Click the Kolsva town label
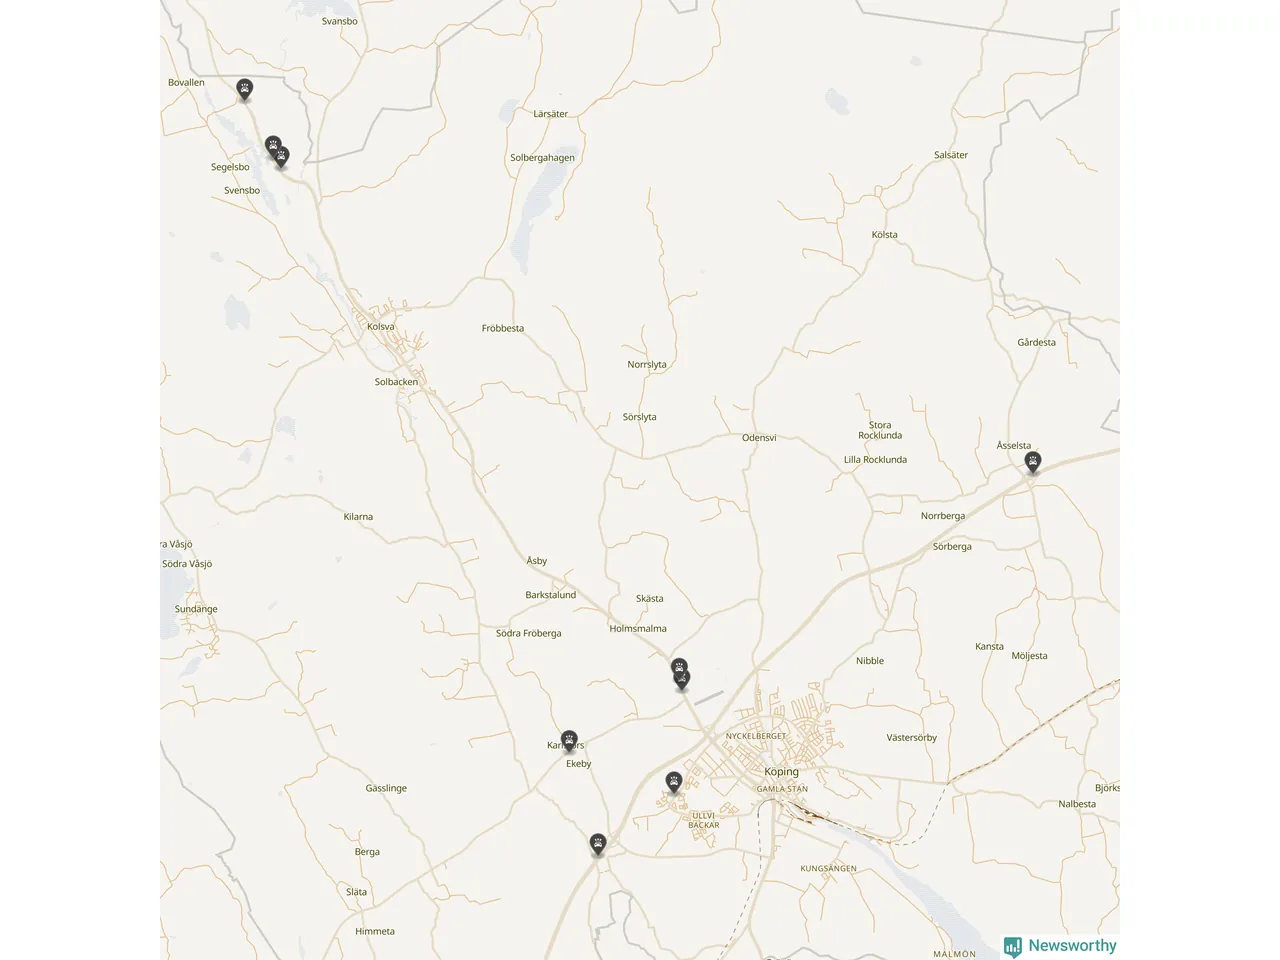Viewport: 1280px width, 960px height. click(381, 327)
